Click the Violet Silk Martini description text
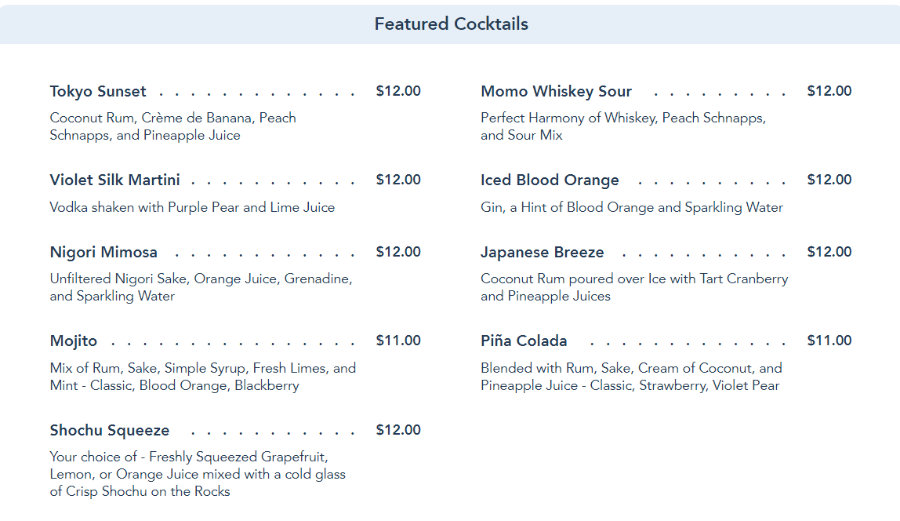 coord(192,208)
